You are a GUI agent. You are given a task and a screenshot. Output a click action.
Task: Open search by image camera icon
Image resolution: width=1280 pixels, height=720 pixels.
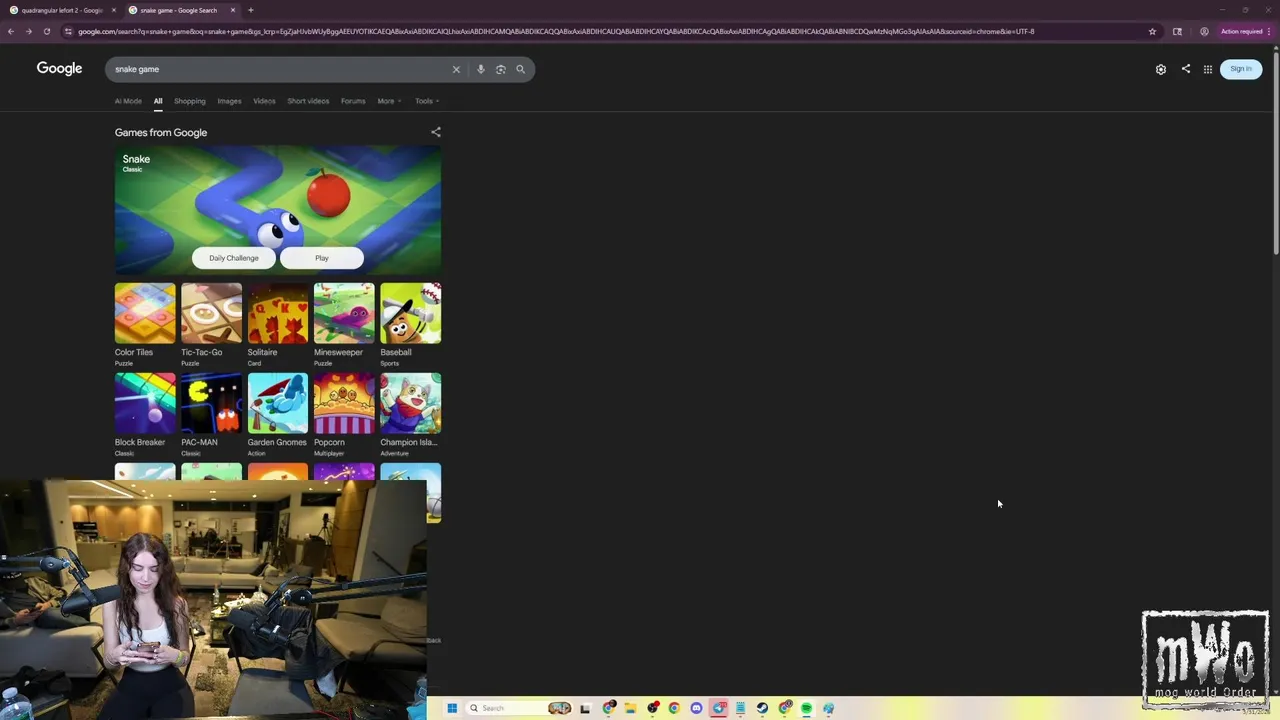pos(501,69)
